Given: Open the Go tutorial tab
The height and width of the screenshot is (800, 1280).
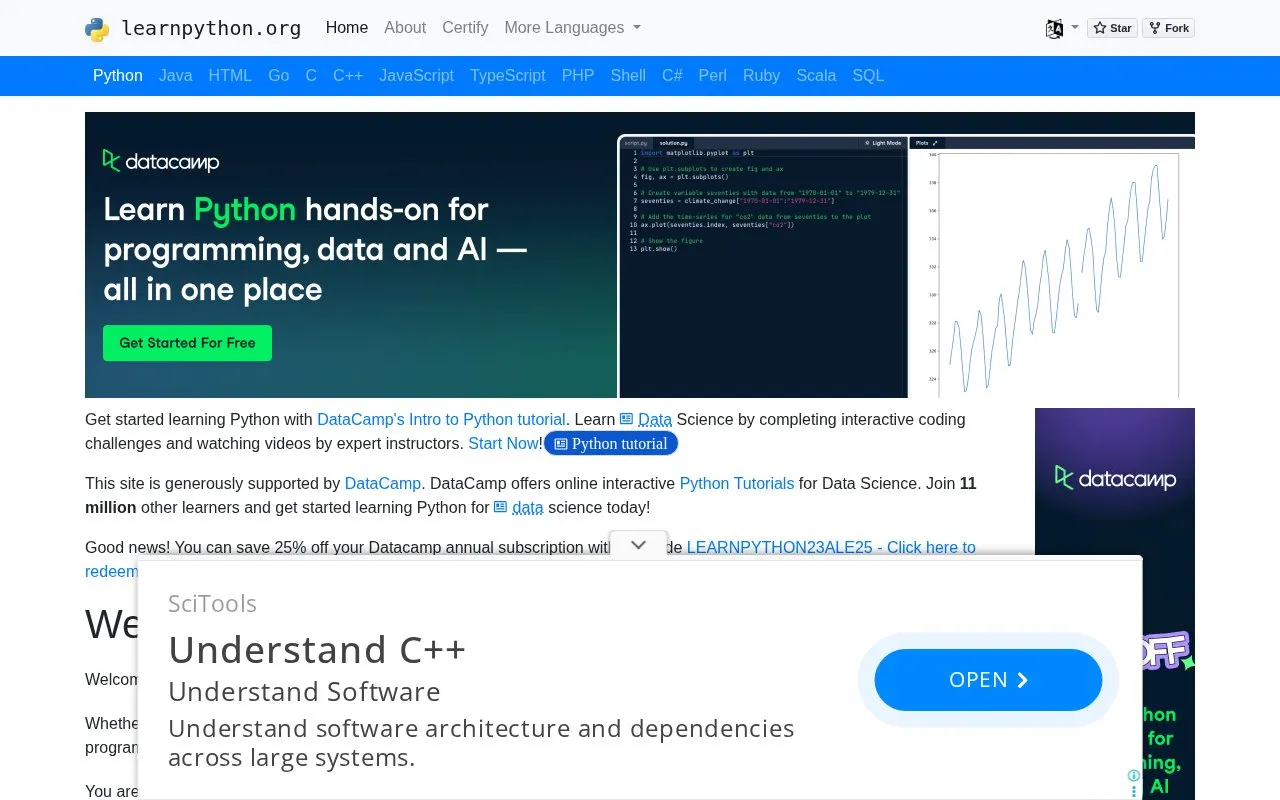Looking at the screenshot, I should [x=279, y=76].
